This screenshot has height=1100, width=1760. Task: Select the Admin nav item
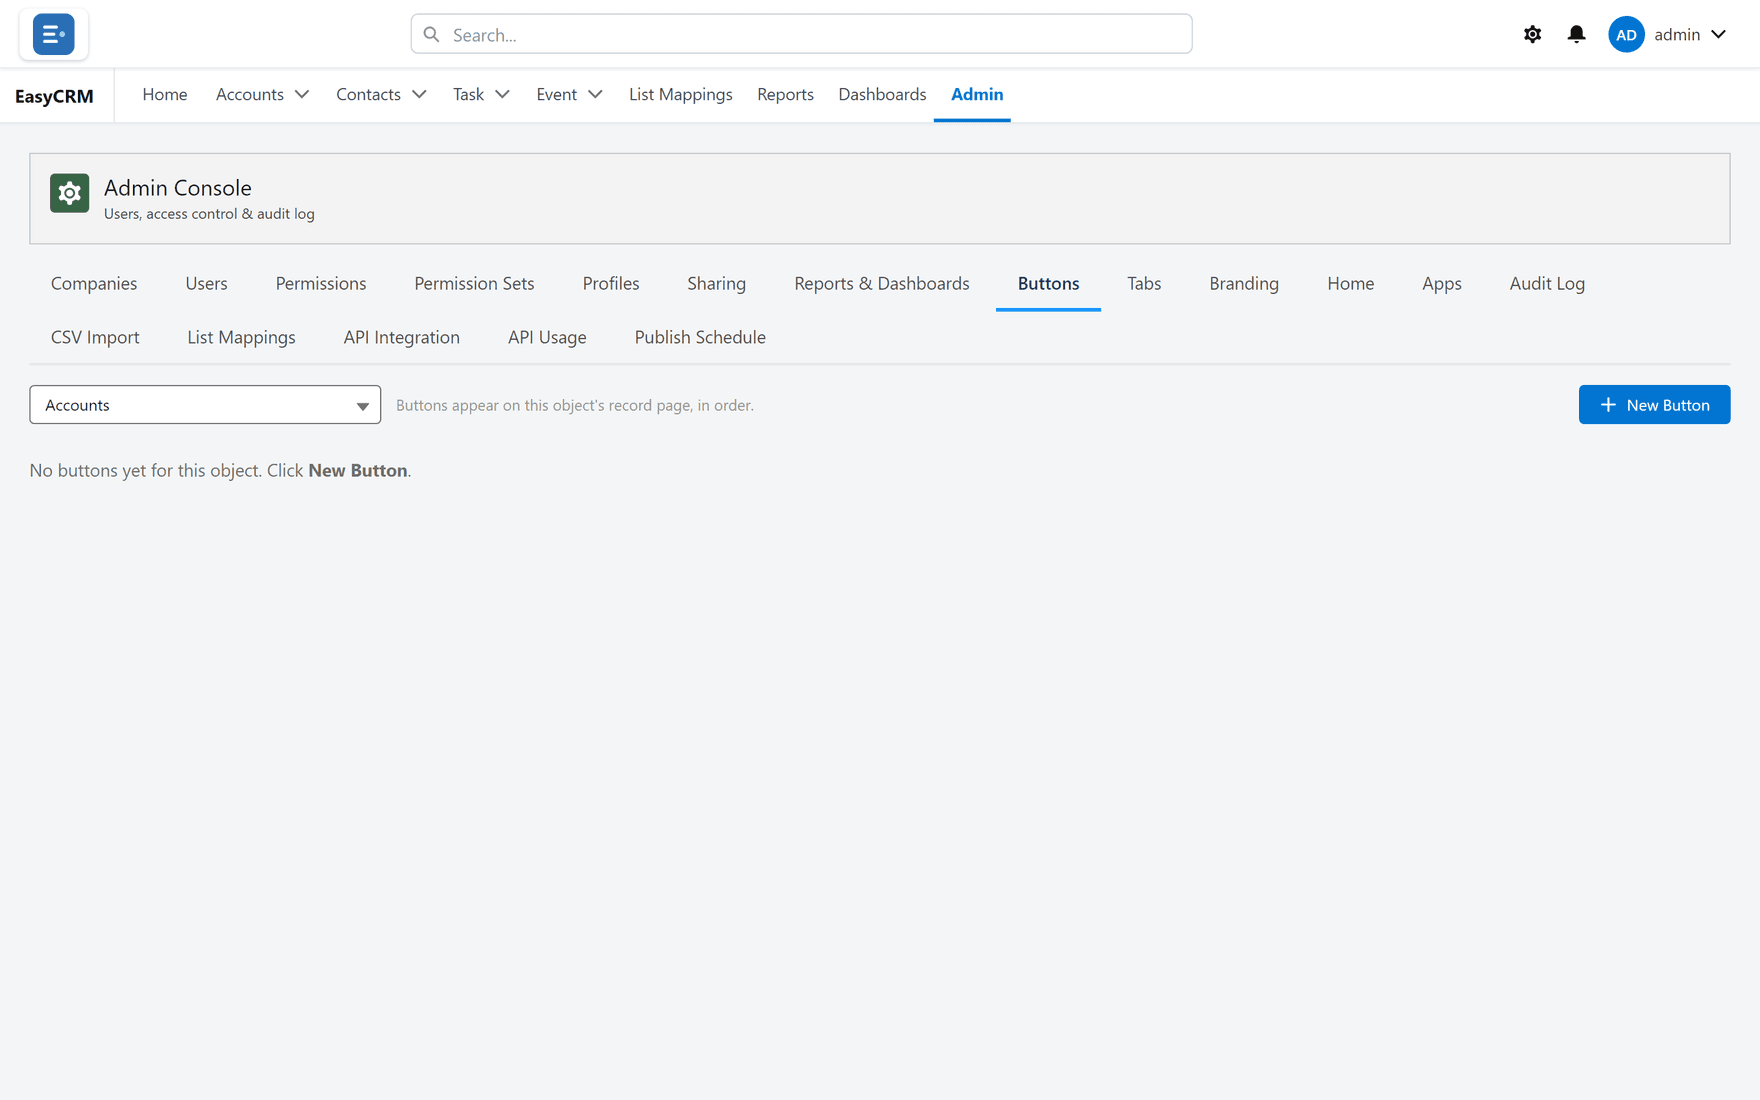click(x=977, y=94)
